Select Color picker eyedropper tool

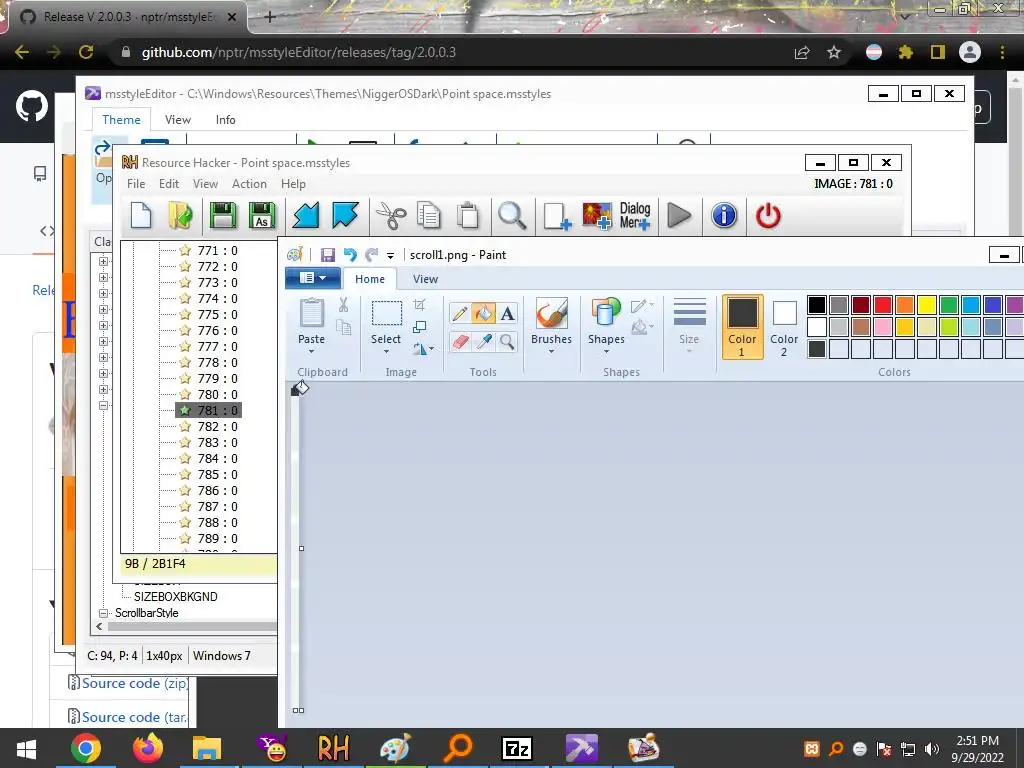tap(484, 341)
